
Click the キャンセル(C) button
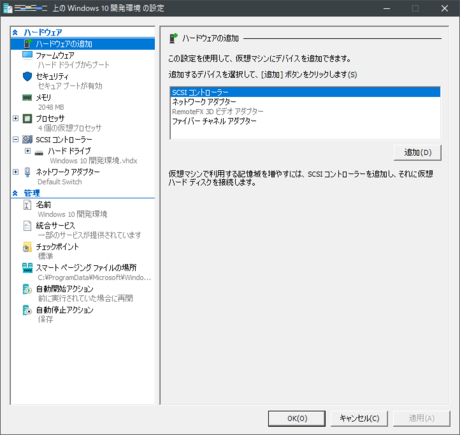coord(359,418)
